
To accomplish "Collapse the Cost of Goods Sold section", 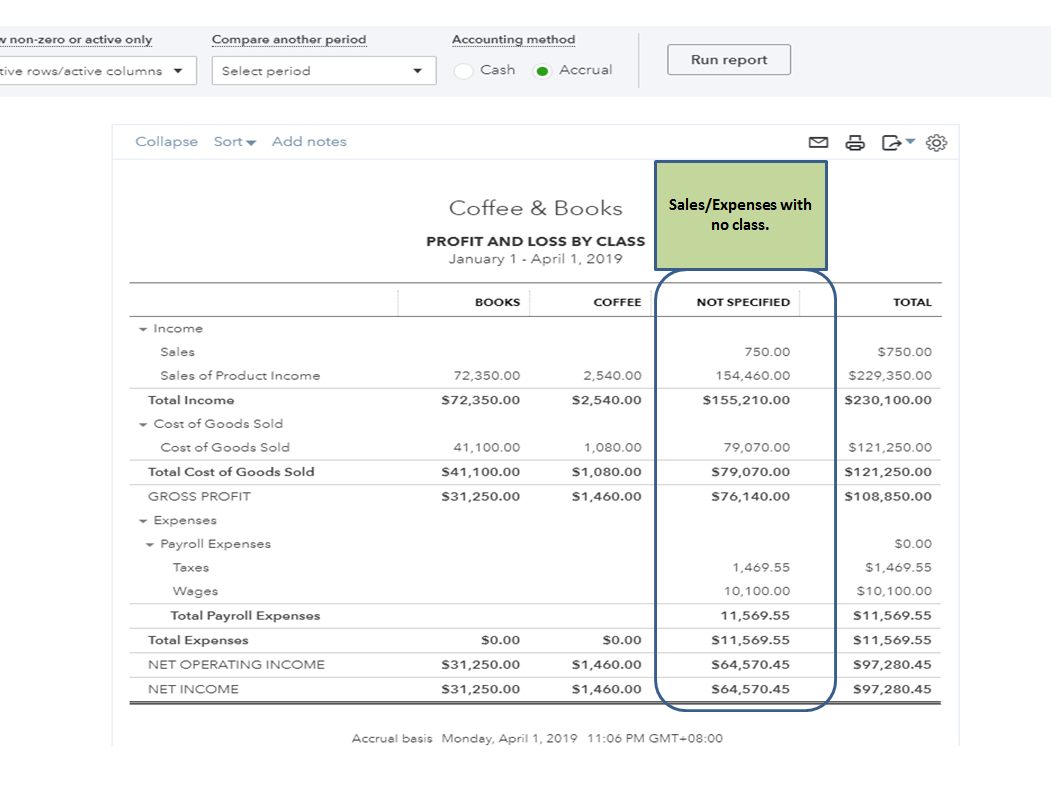I will point(143,425).
